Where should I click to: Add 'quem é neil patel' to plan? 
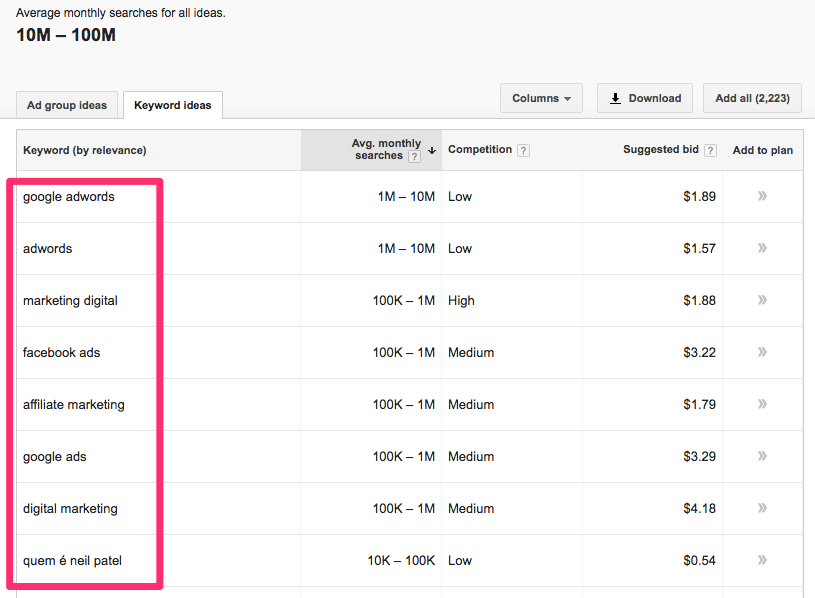762,560
